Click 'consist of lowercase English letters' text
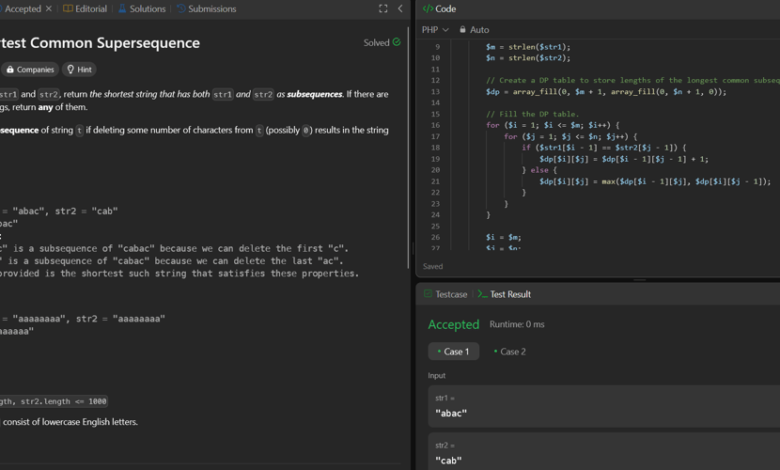 [70, 422]
